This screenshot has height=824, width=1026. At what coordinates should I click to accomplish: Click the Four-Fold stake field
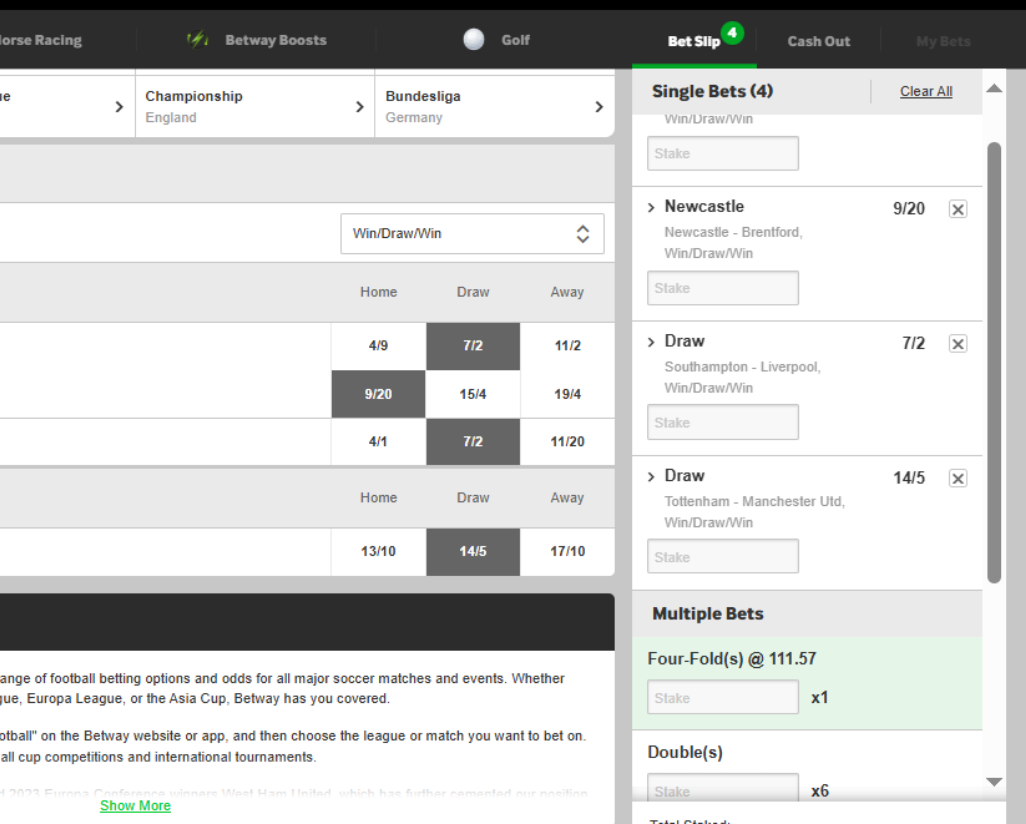coord(723,697)
